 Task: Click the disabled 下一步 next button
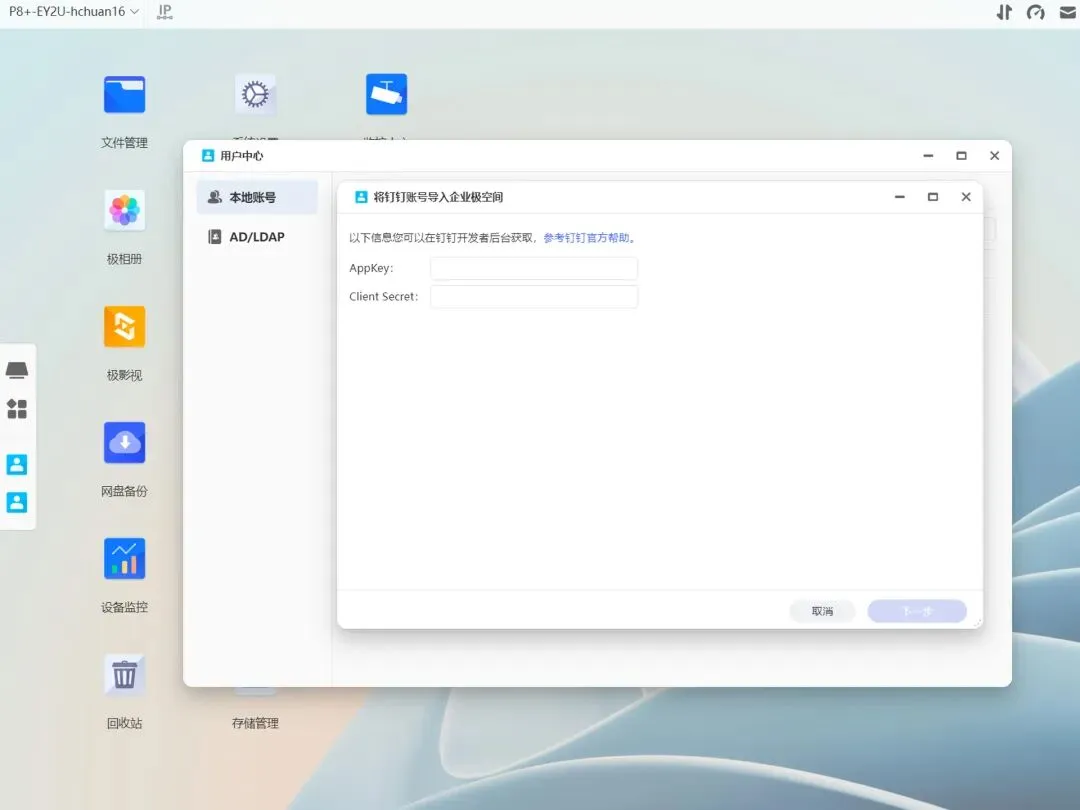(x=917, y=611)
